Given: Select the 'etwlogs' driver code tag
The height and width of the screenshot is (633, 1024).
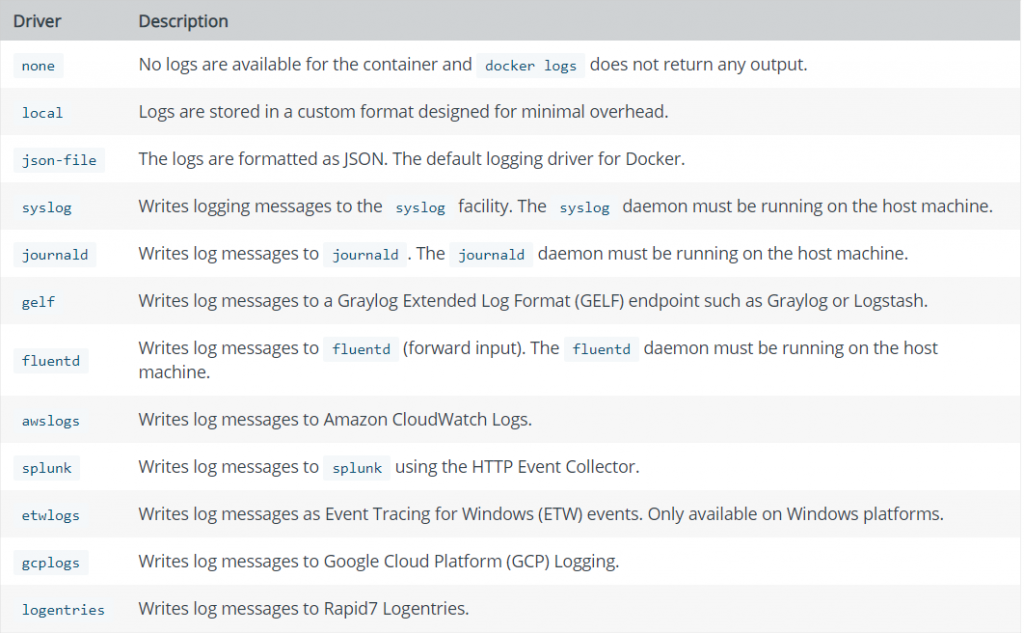Looking at the screenshot, I should point(51,515).
